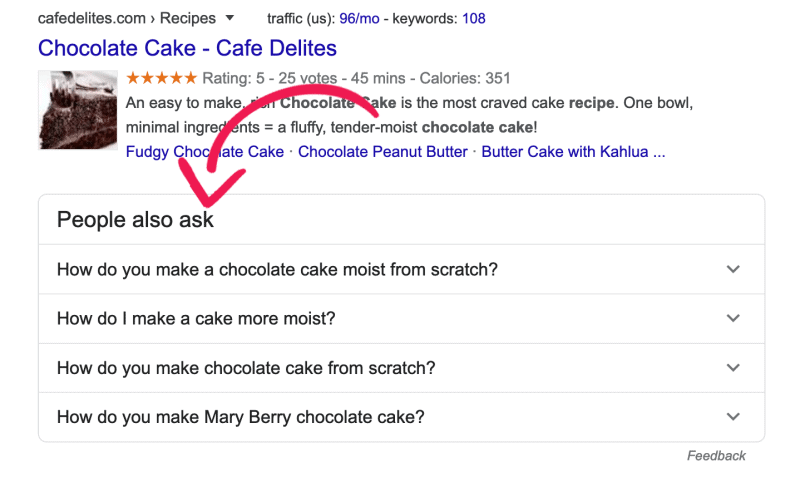800x482 pixels.
Task: Select 'How do I make a cake more moist?'
Action: [x=196, y=318]
